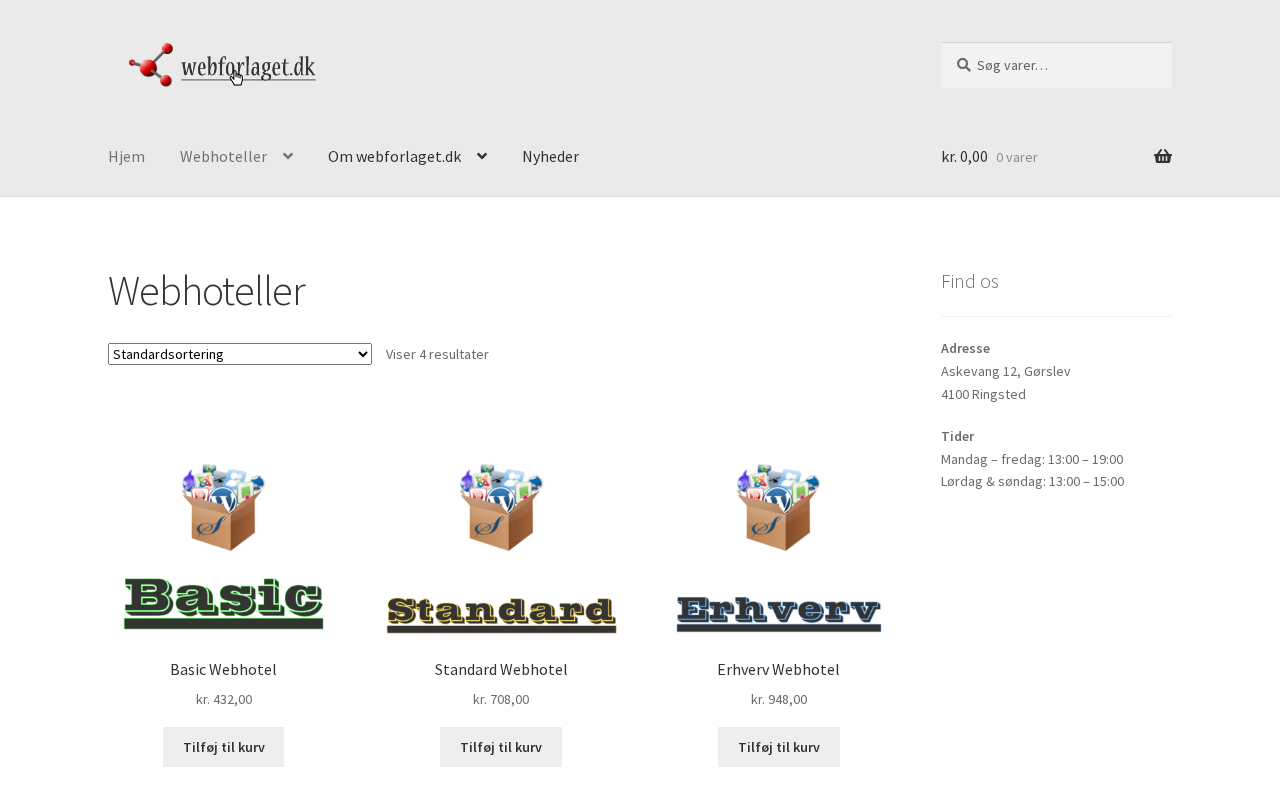1280x800 pixels.
Task: Open the Standard Webhotel title link
Action: (501, 670)
